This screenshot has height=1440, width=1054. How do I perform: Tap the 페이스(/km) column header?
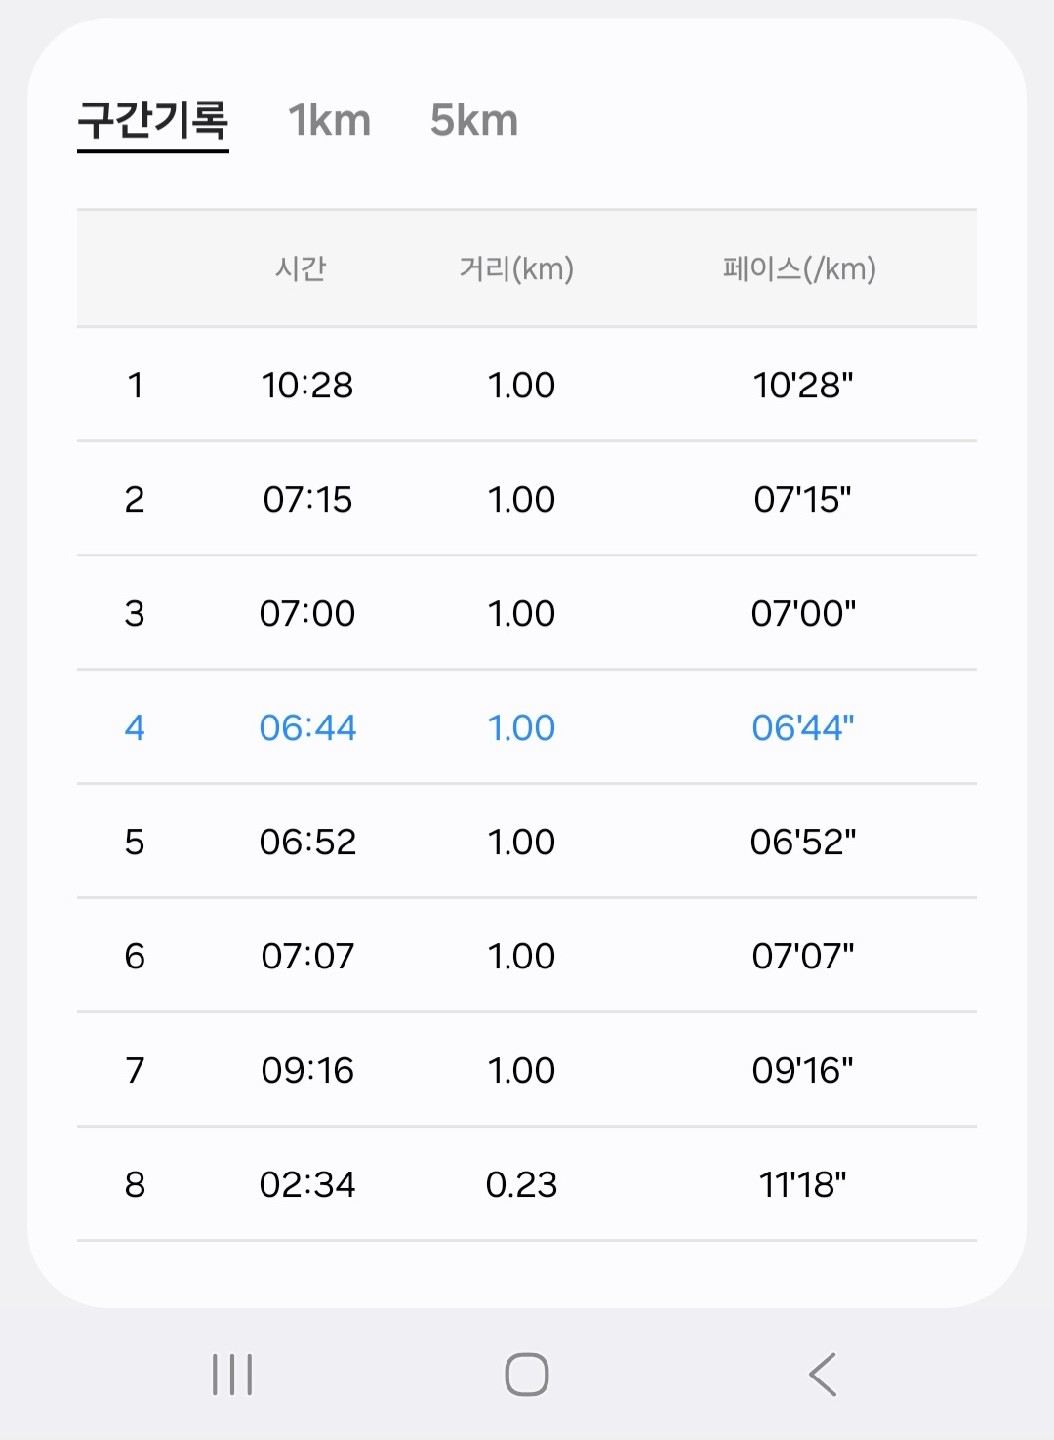[799, 269]
